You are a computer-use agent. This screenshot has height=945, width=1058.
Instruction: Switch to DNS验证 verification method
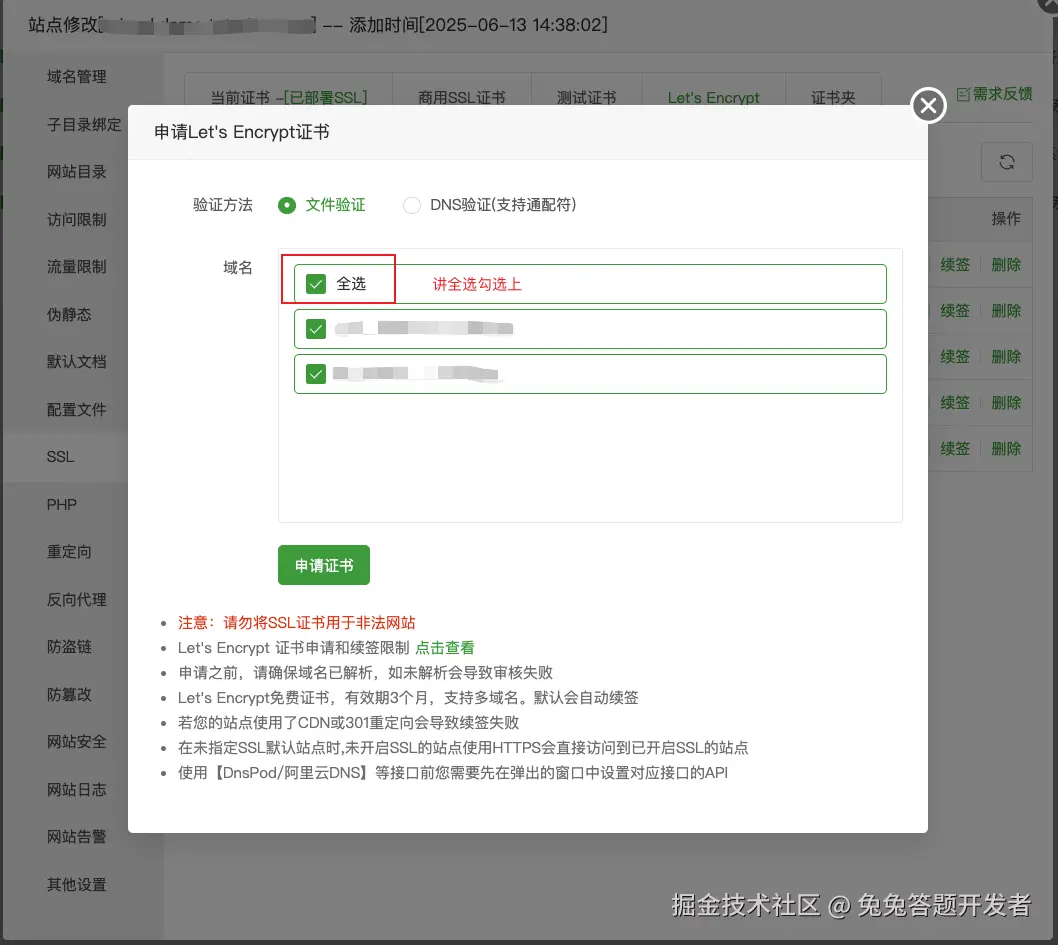(x=411, y=205)
